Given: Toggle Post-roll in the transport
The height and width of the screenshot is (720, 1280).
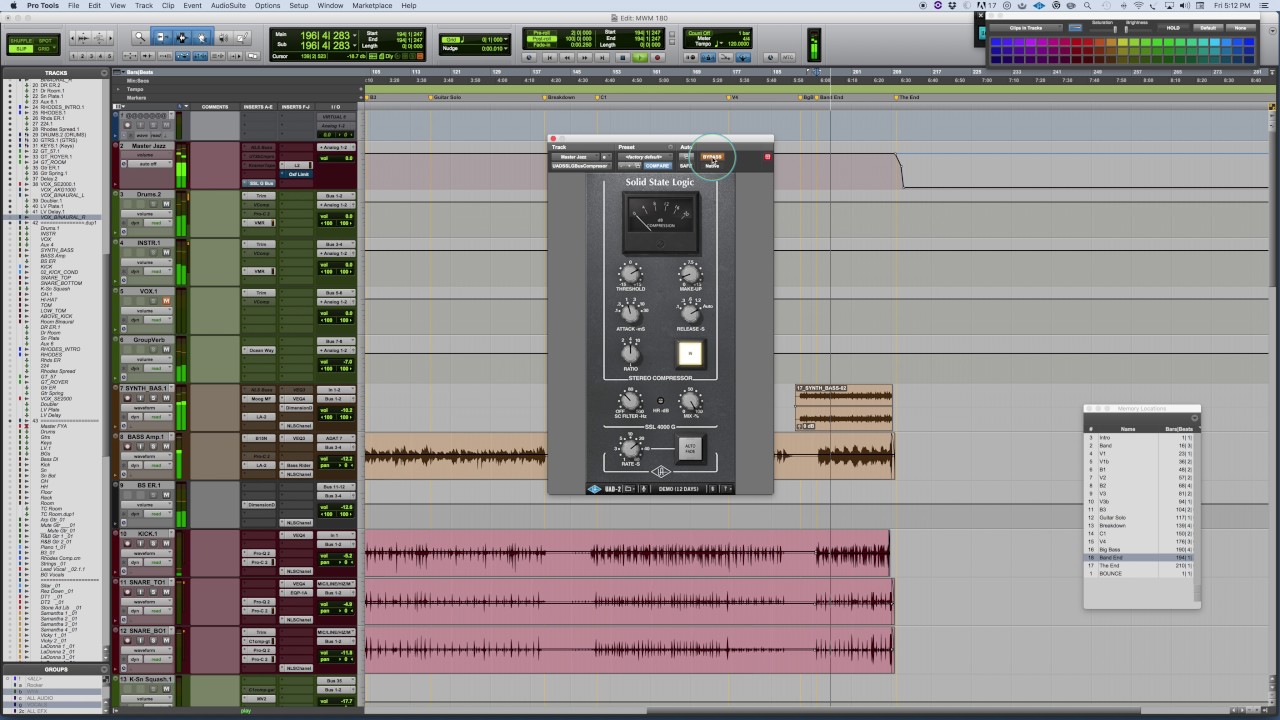Looking at the screenshot, I should point(541,39).
